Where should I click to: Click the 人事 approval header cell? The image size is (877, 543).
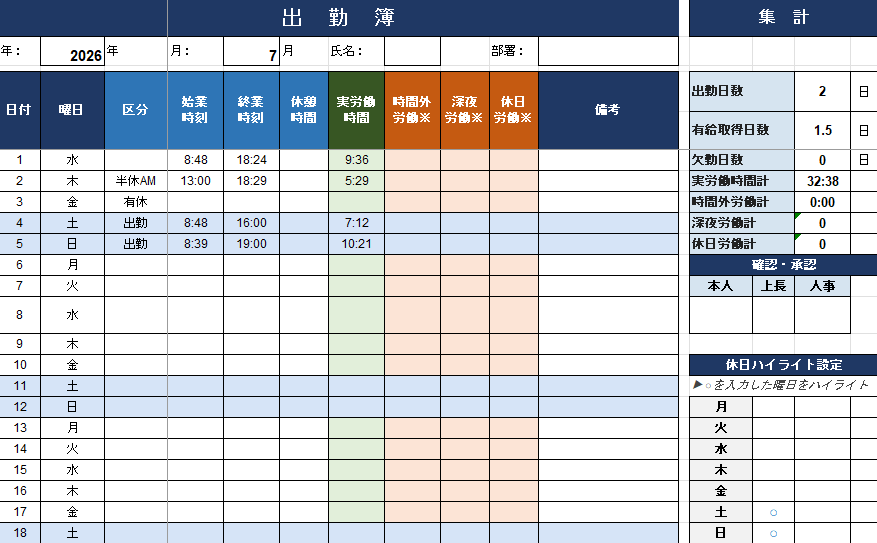(822, 286)
